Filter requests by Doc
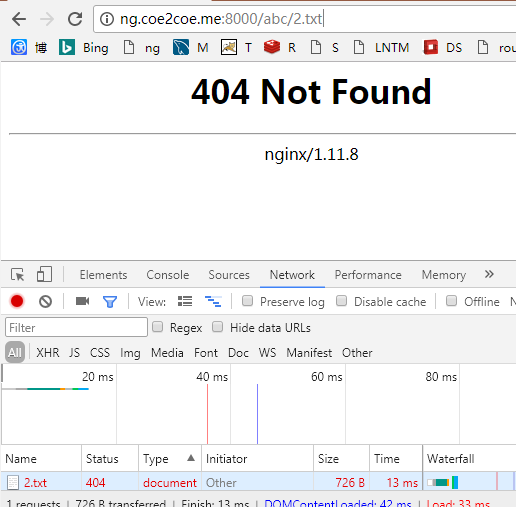The image size is (516, 507). click(x=238, y=353)
